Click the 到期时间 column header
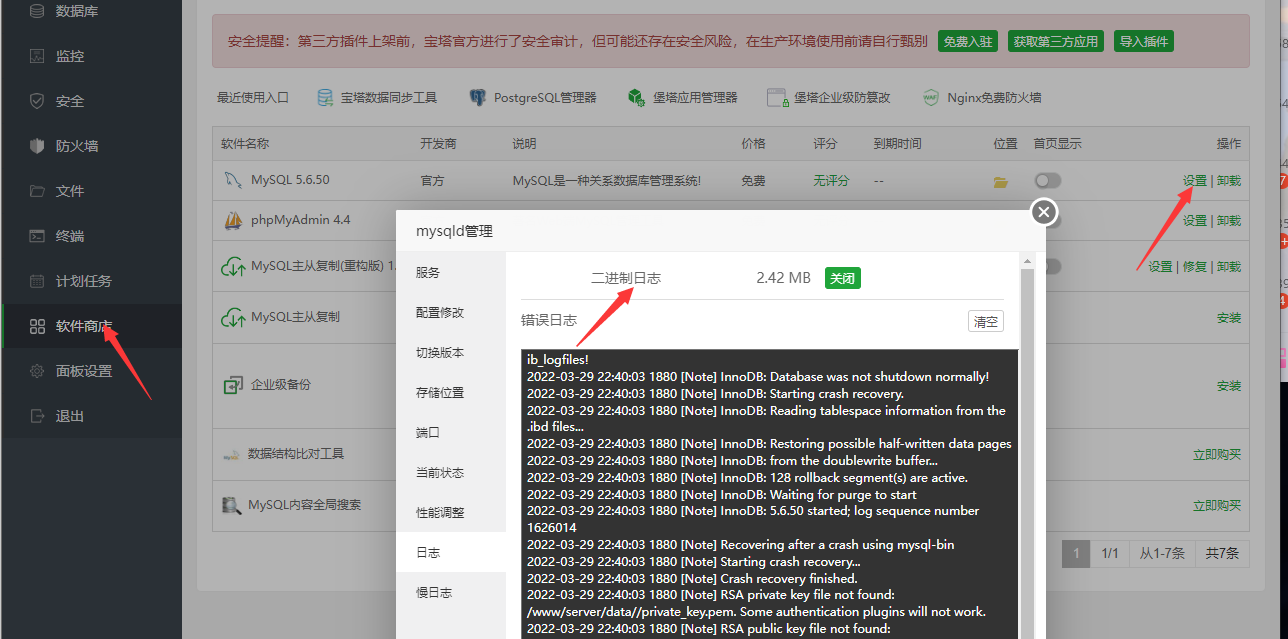 coord(897,144)
